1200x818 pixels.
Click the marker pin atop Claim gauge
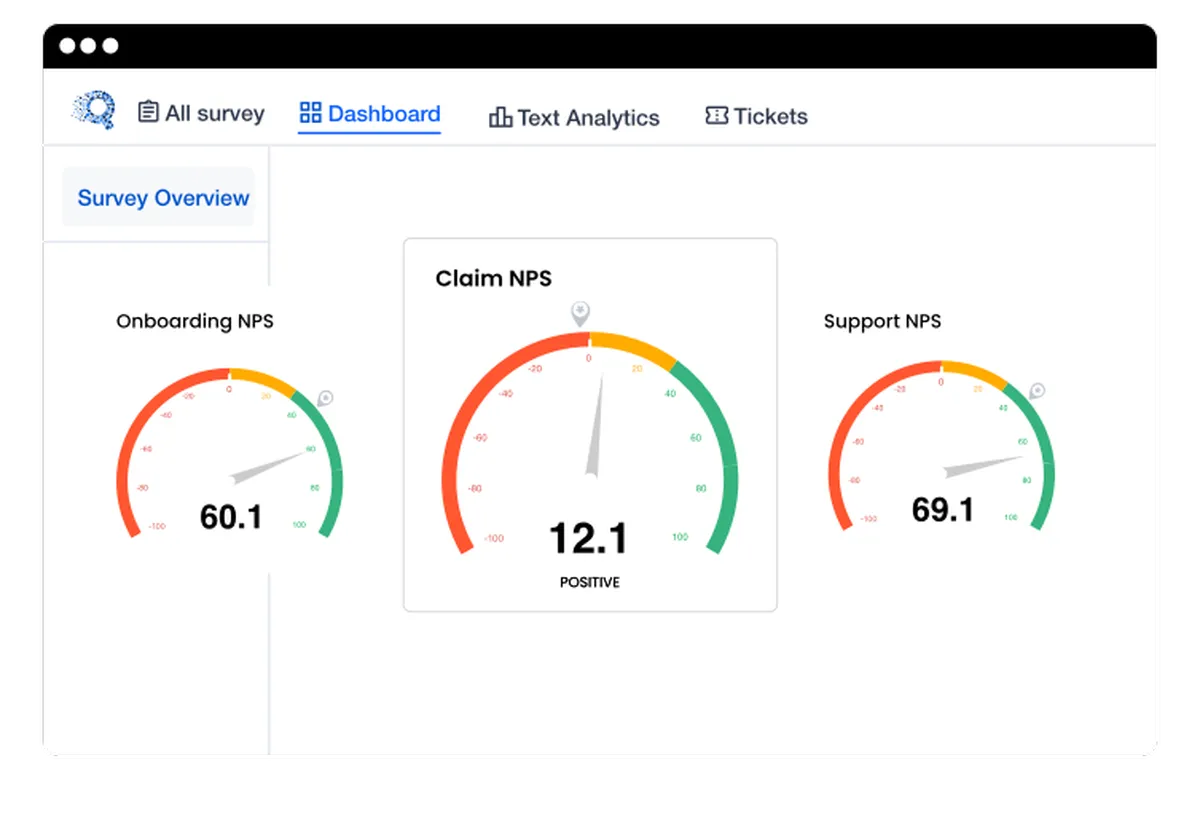click(x=580, y=313)
